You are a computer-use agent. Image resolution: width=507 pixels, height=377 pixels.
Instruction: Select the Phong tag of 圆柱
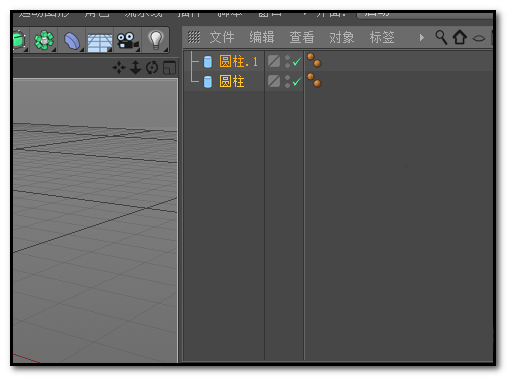tap(314, 80)
